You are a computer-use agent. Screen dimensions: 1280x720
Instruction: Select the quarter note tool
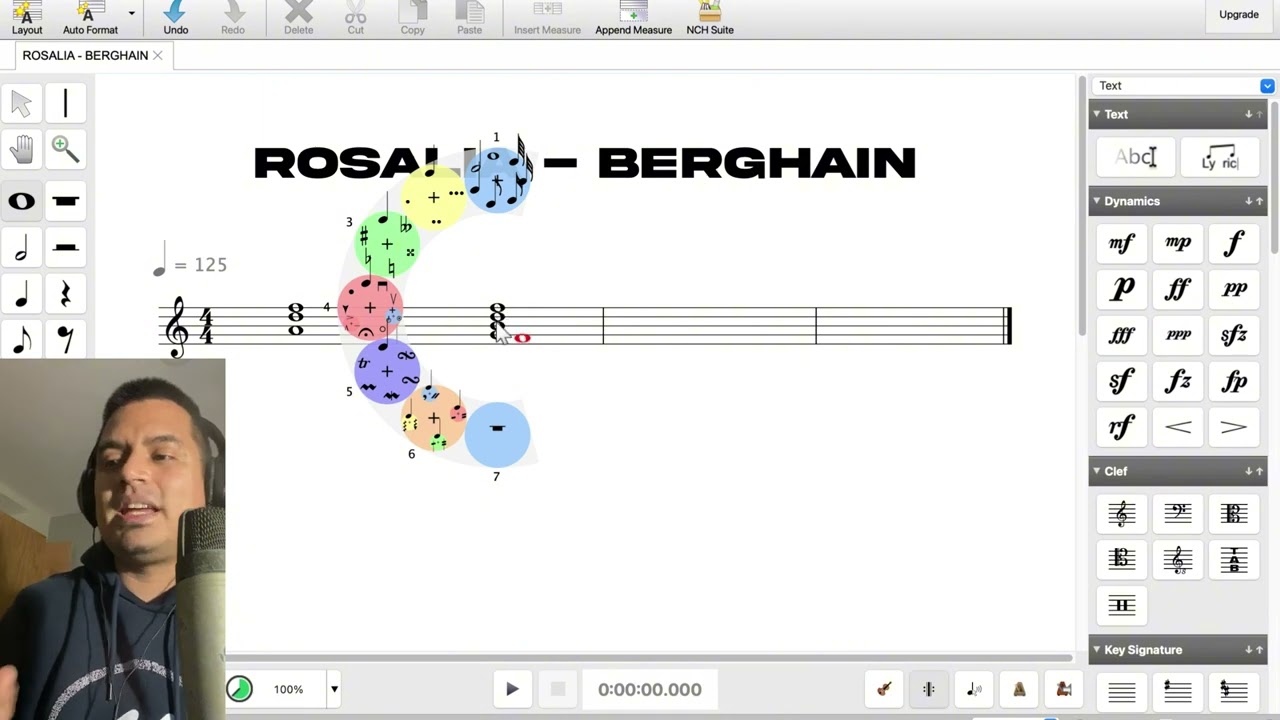pyautogui.click(x=21, y=294)
